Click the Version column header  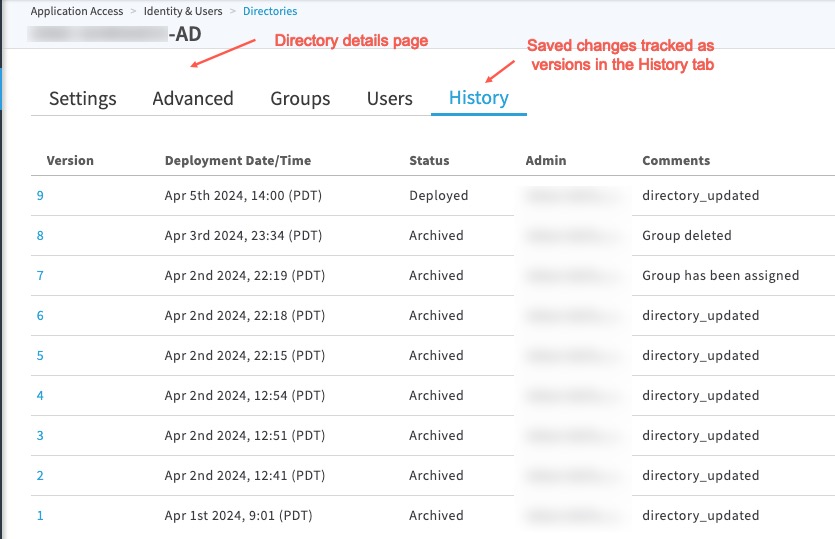pos(70,160)
